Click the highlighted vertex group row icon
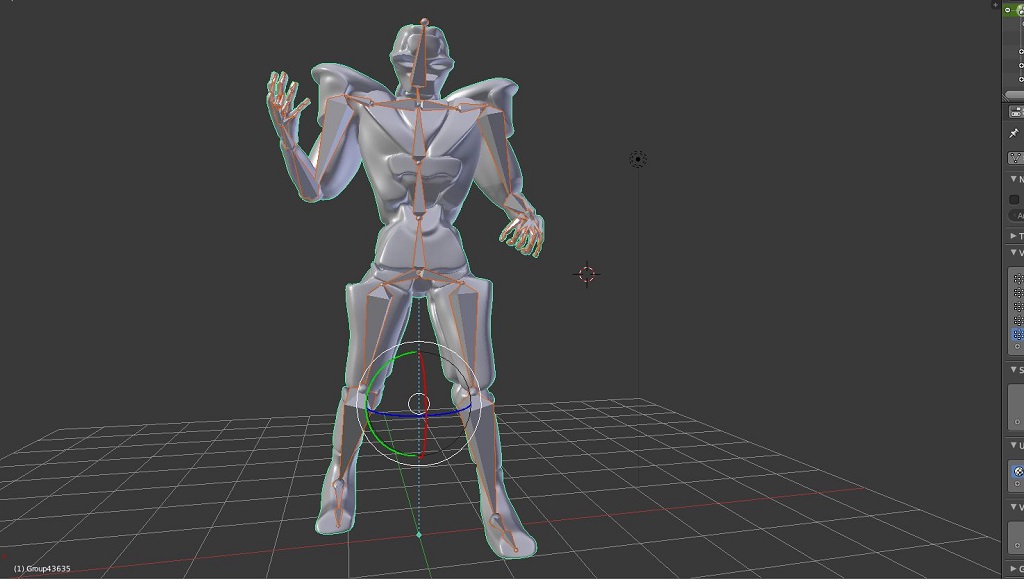Image resolution: width=1024 pixels, height=579 pixels. click(x=1018, y=334)
